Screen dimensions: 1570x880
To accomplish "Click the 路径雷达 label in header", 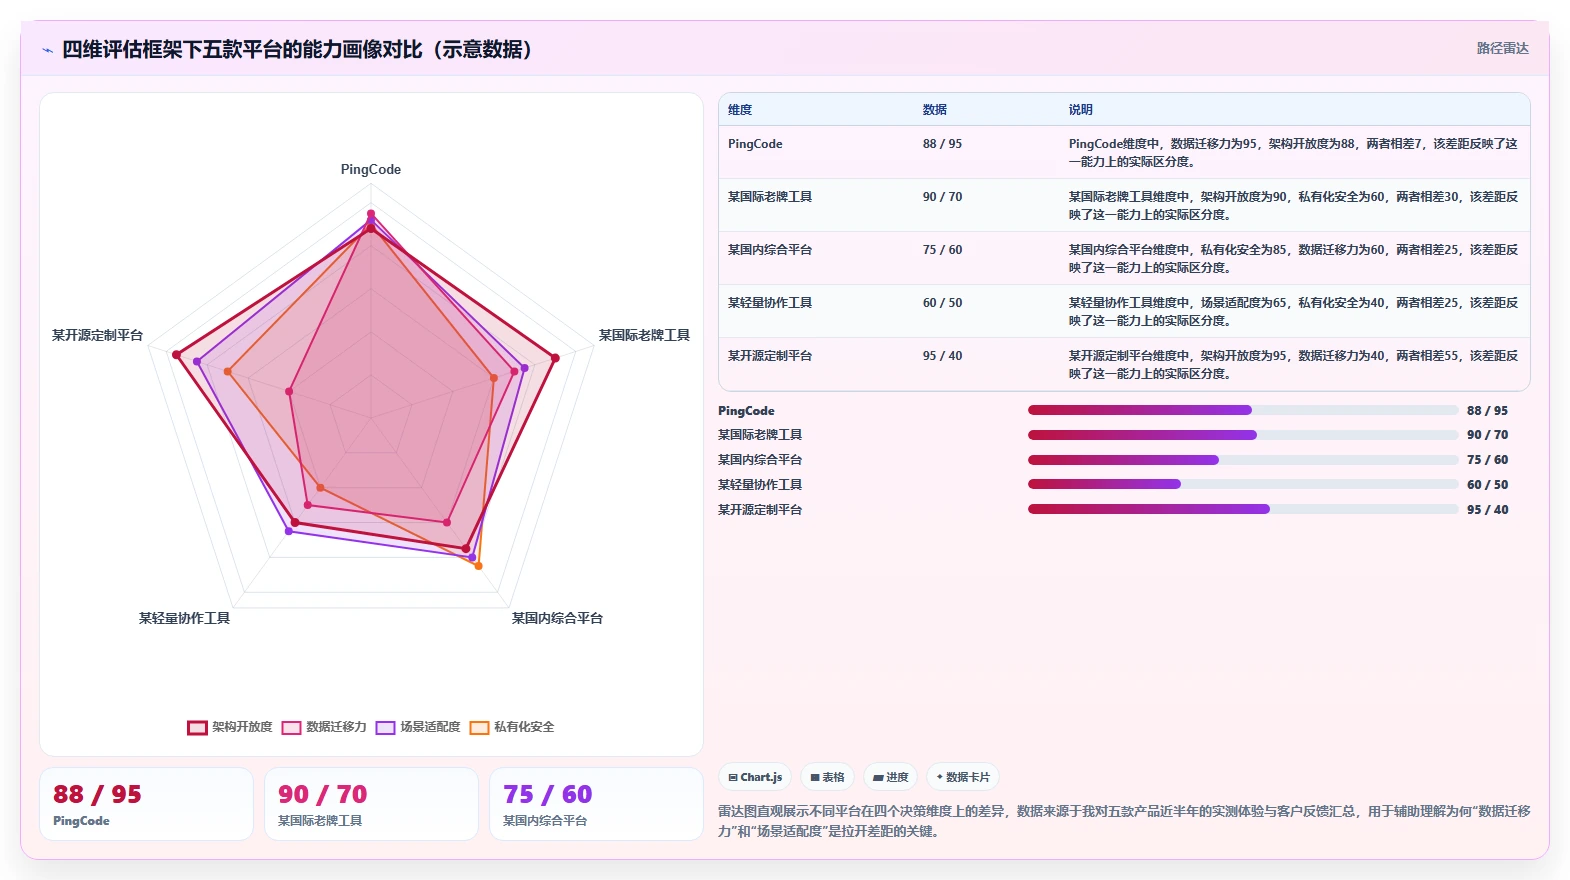I will point(1502,48).
